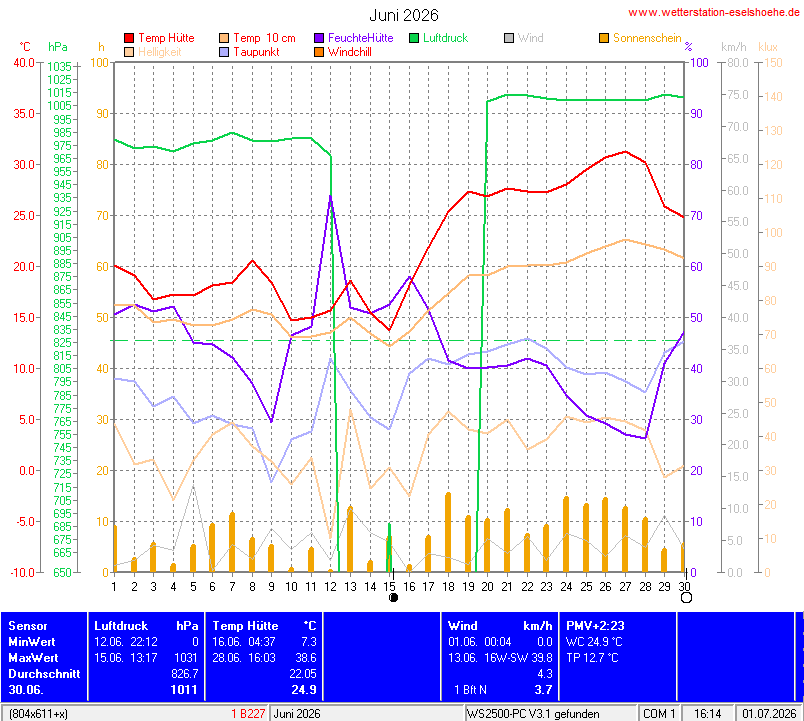The image size is (804, 721).
Task: Click the current temperature 24.9 value
Action: pos(304,690)
